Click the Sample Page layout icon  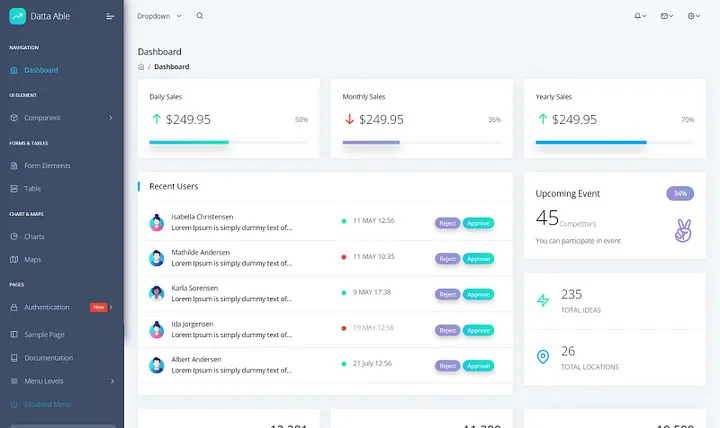click(14, 335)
